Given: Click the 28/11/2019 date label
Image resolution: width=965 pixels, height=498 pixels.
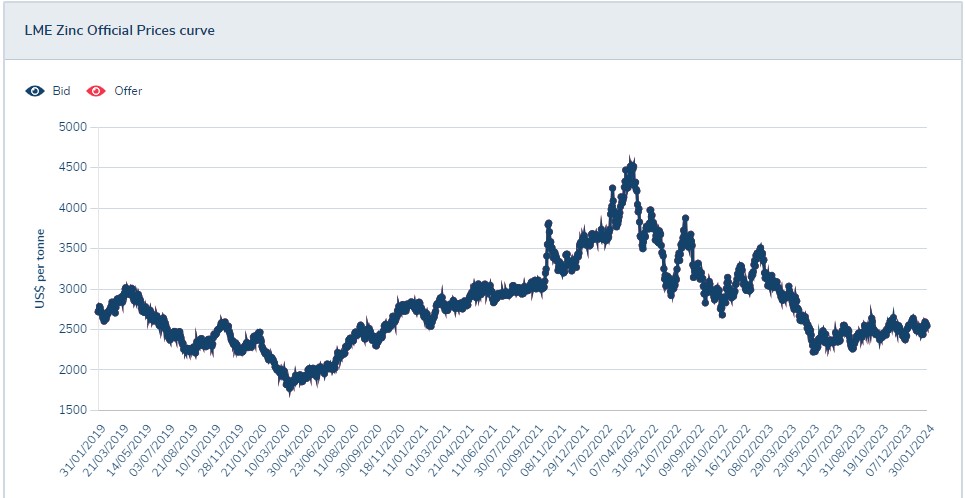Looking at the screenshot, I should coord(221,449).
